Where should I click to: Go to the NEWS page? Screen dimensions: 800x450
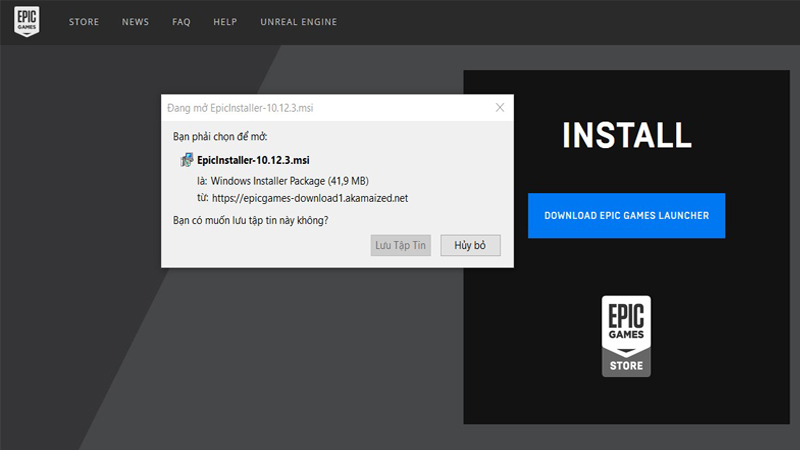tap(135, 22)
